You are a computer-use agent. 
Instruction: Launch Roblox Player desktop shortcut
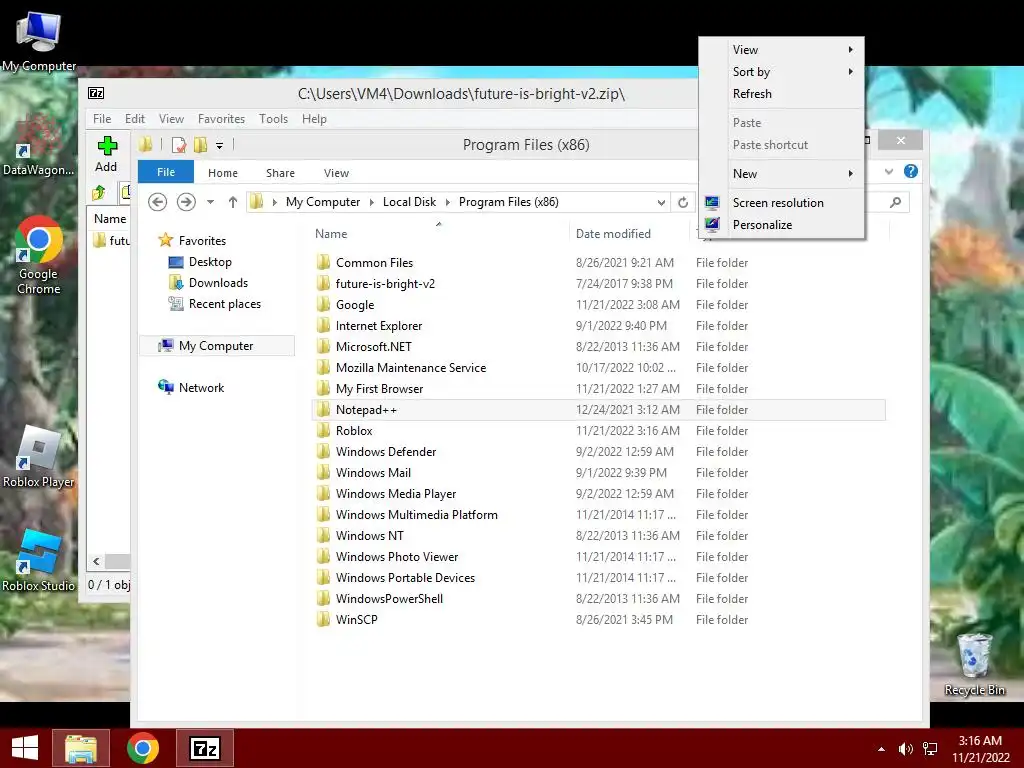[39, 456]
